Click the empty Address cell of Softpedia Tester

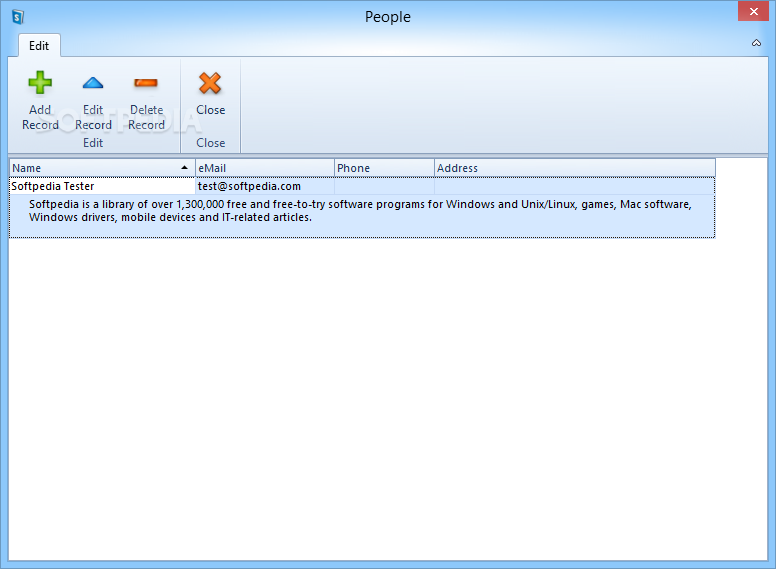pyautogui.click(x=575, y=186)
